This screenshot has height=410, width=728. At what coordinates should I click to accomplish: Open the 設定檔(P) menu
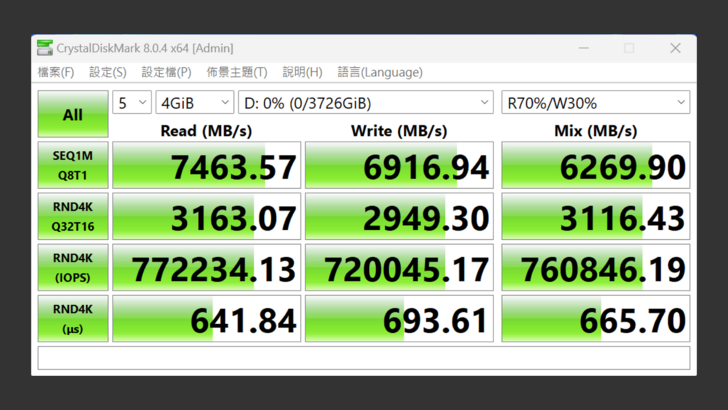tap(166, 72)
